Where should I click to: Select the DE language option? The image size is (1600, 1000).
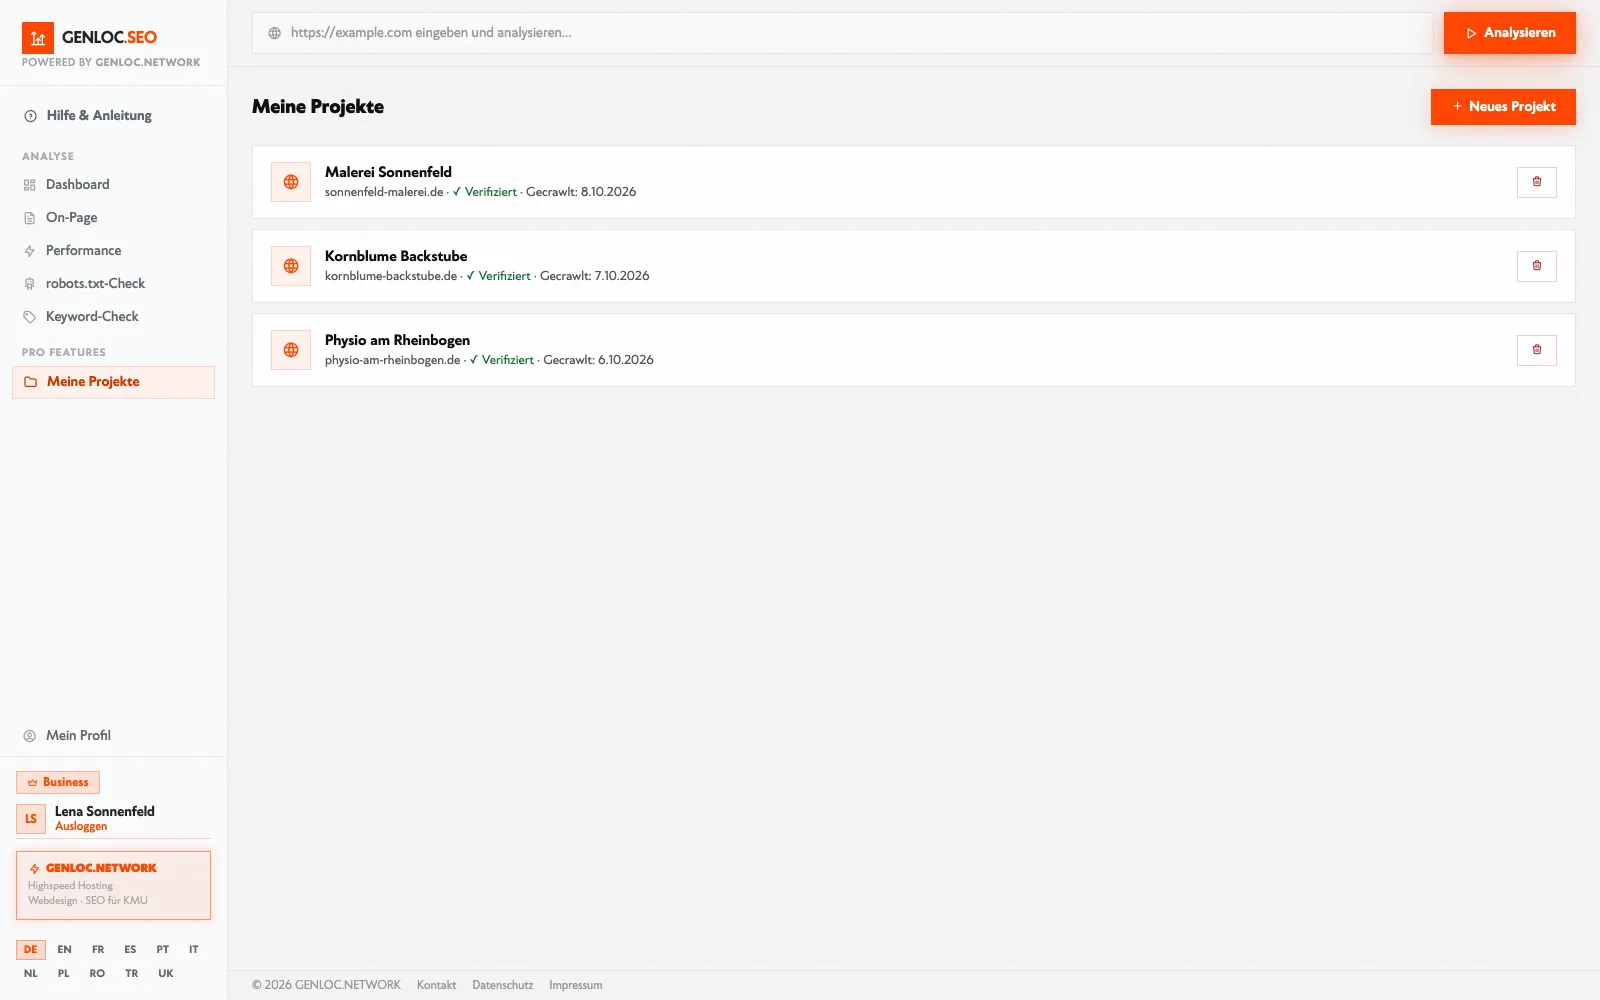[x=31, y=950]
